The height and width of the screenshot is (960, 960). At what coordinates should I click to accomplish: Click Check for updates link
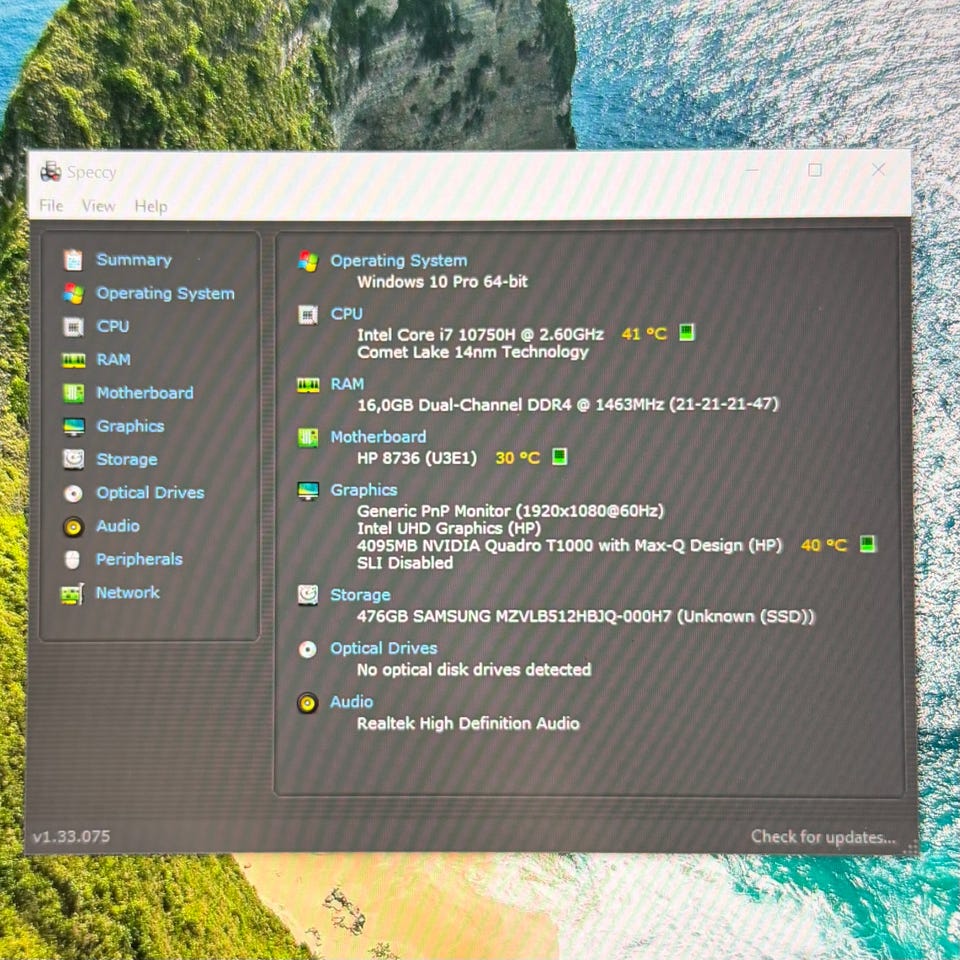[823, 837]
